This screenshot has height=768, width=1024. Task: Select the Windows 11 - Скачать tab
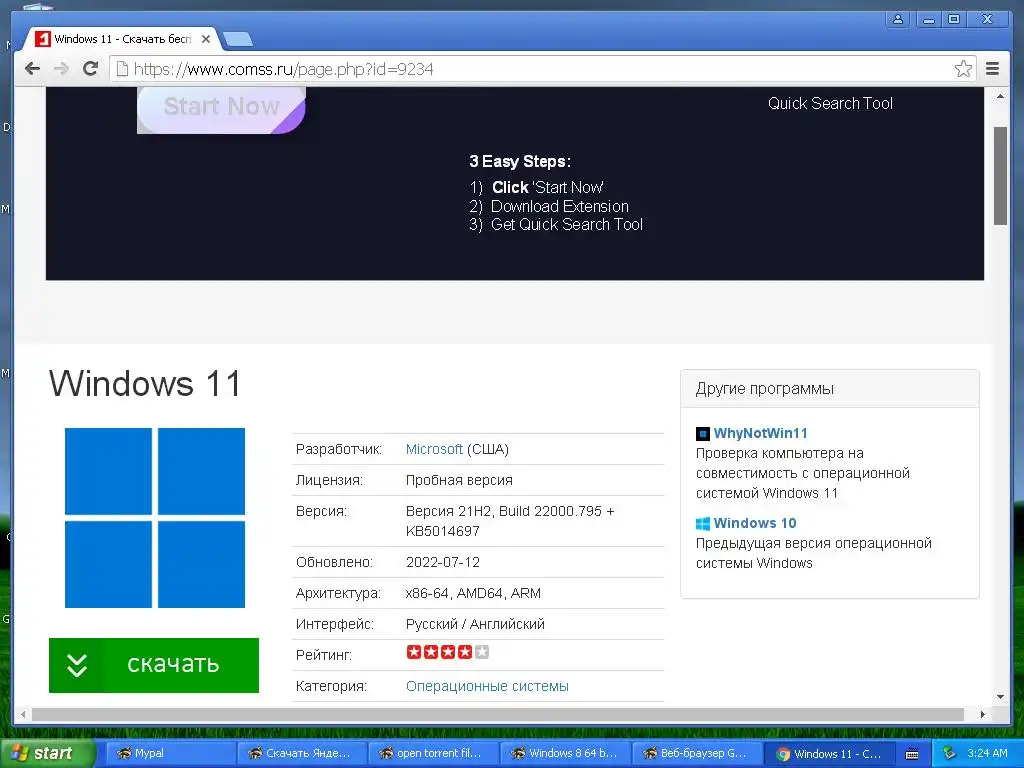pyautogui.click(x=121, y=39)
